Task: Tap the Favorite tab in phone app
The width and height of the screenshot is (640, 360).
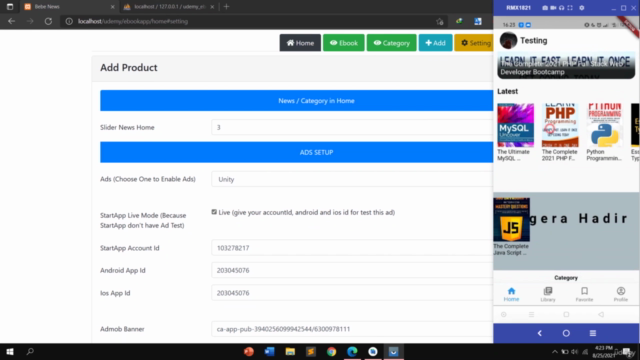Action: coord(584,294)
